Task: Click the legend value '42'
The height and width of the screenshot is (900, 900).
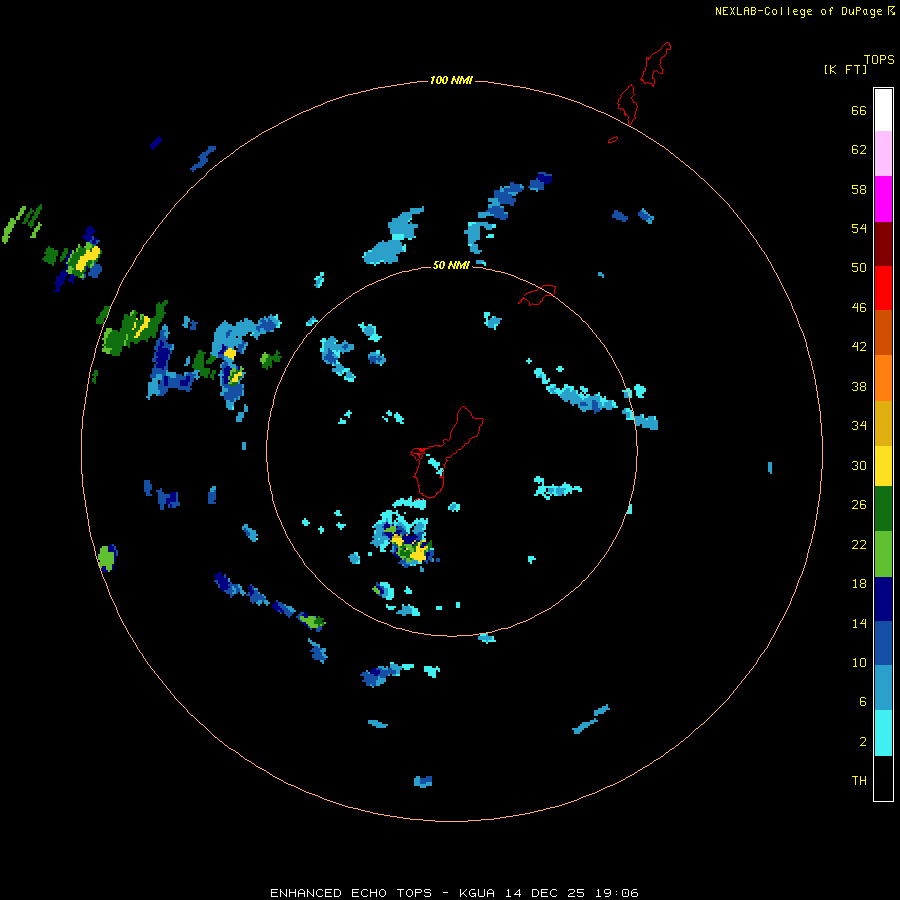Action: tap(859, 347)
